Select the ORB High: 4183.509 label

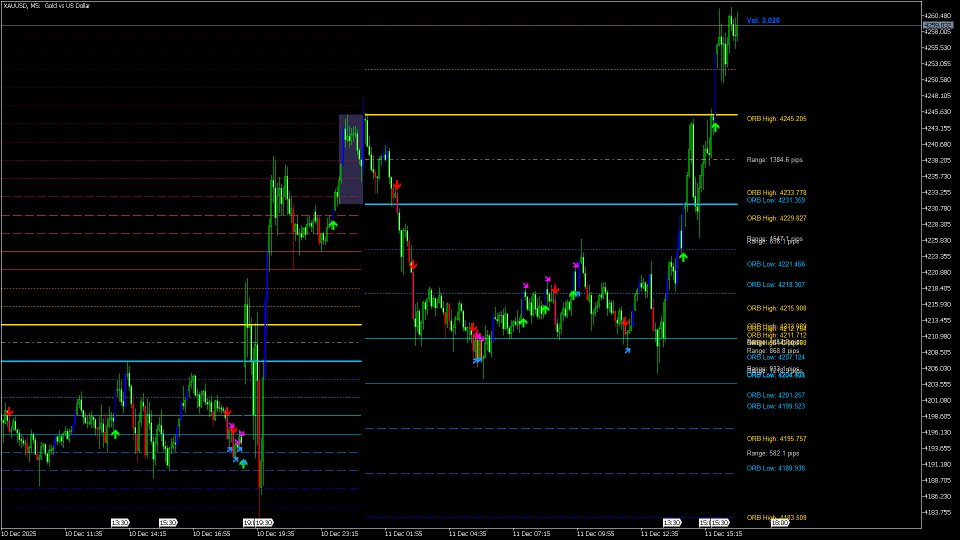click(776, 518)
